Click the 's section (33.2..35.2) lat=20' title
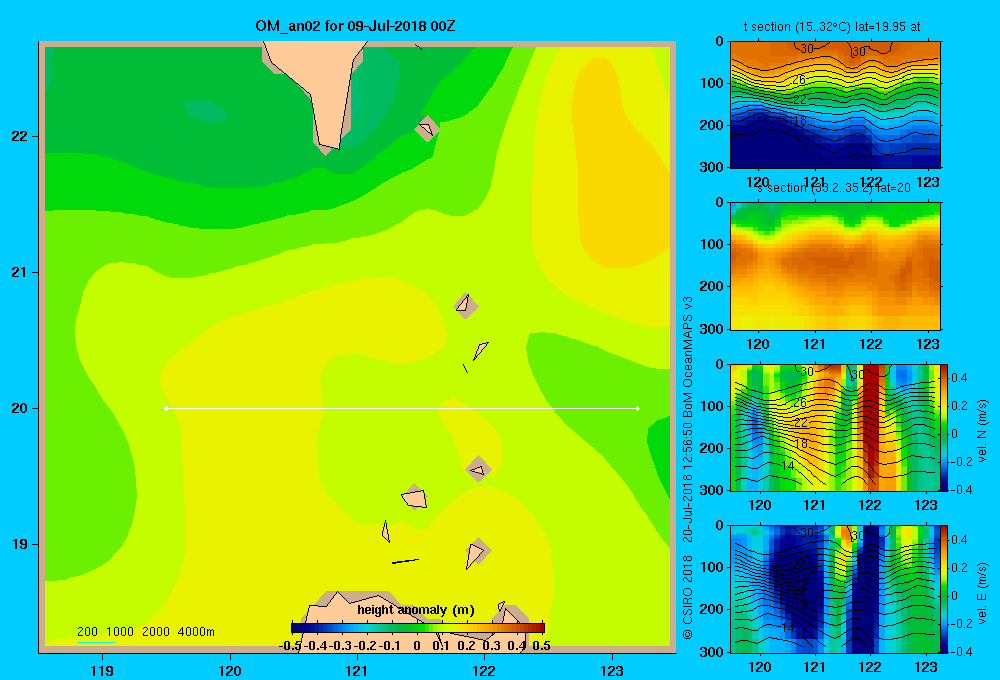 tap(834, 188)
